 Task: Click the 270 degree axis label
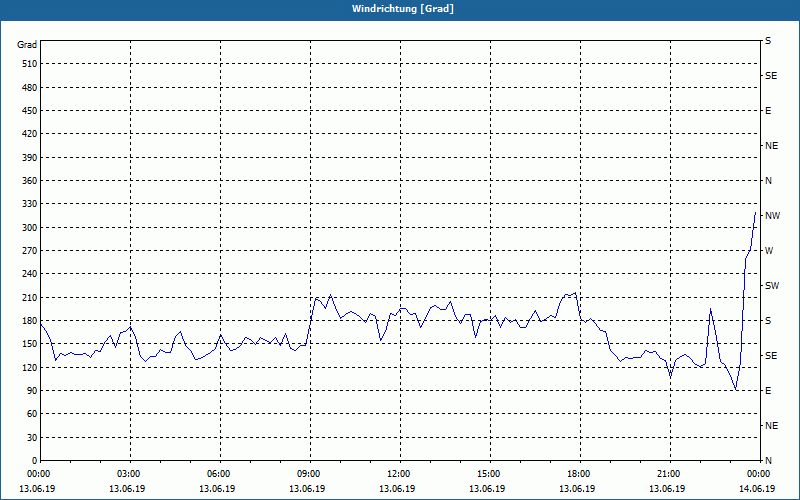30,251
